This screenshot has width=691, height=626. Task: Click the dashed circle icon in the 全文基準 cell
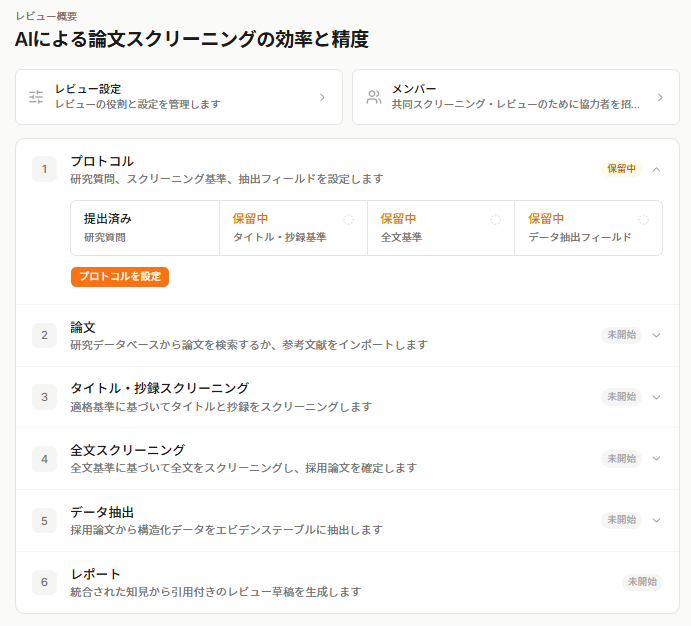(x=495, y=219)
